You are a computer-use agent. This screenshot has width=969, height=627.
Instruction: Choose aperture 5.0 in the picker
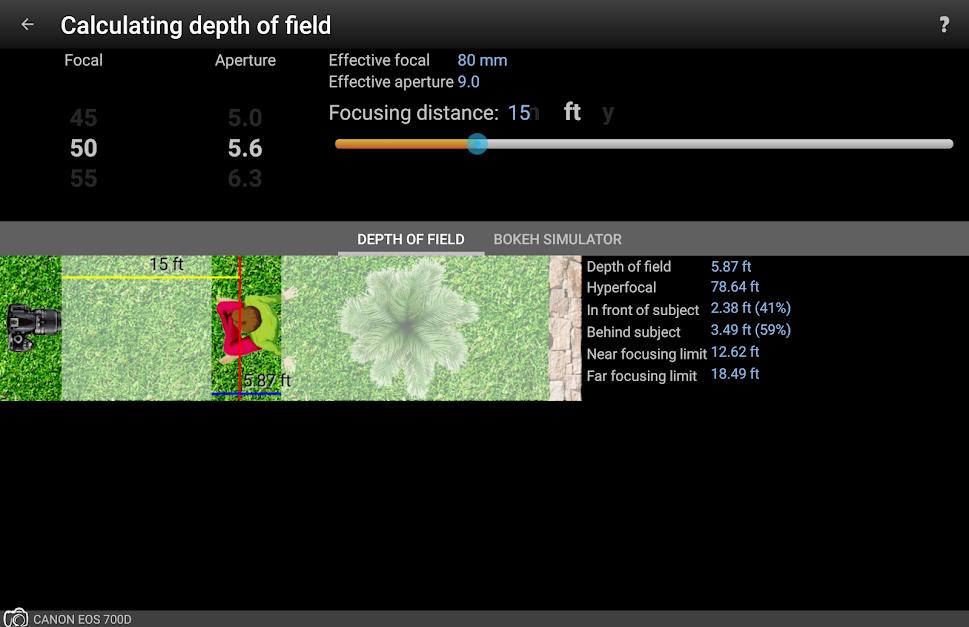244,118
